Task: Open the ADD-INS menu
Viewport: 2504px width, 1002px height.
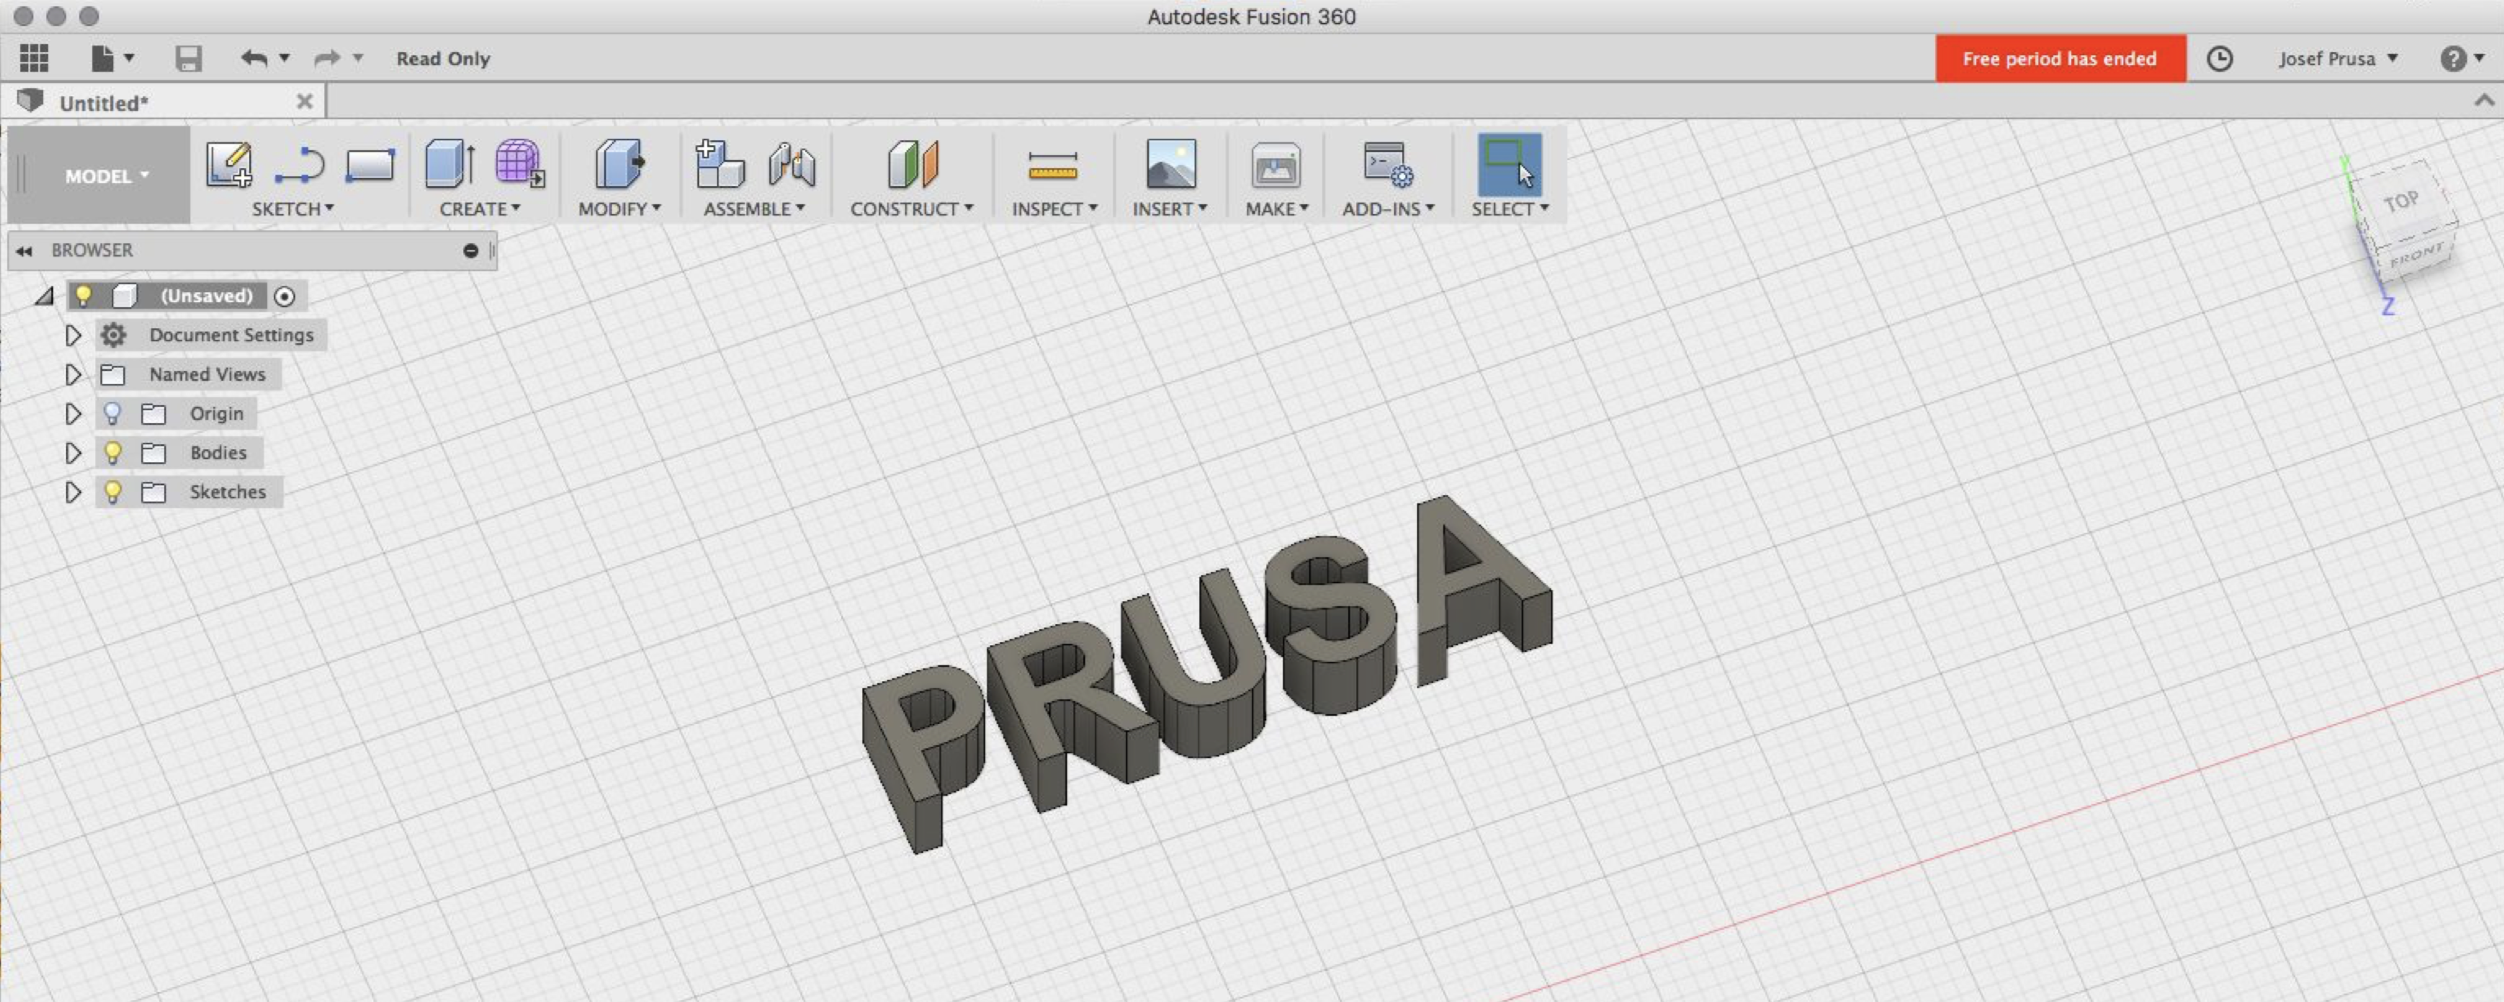Action: [1388, 209]
